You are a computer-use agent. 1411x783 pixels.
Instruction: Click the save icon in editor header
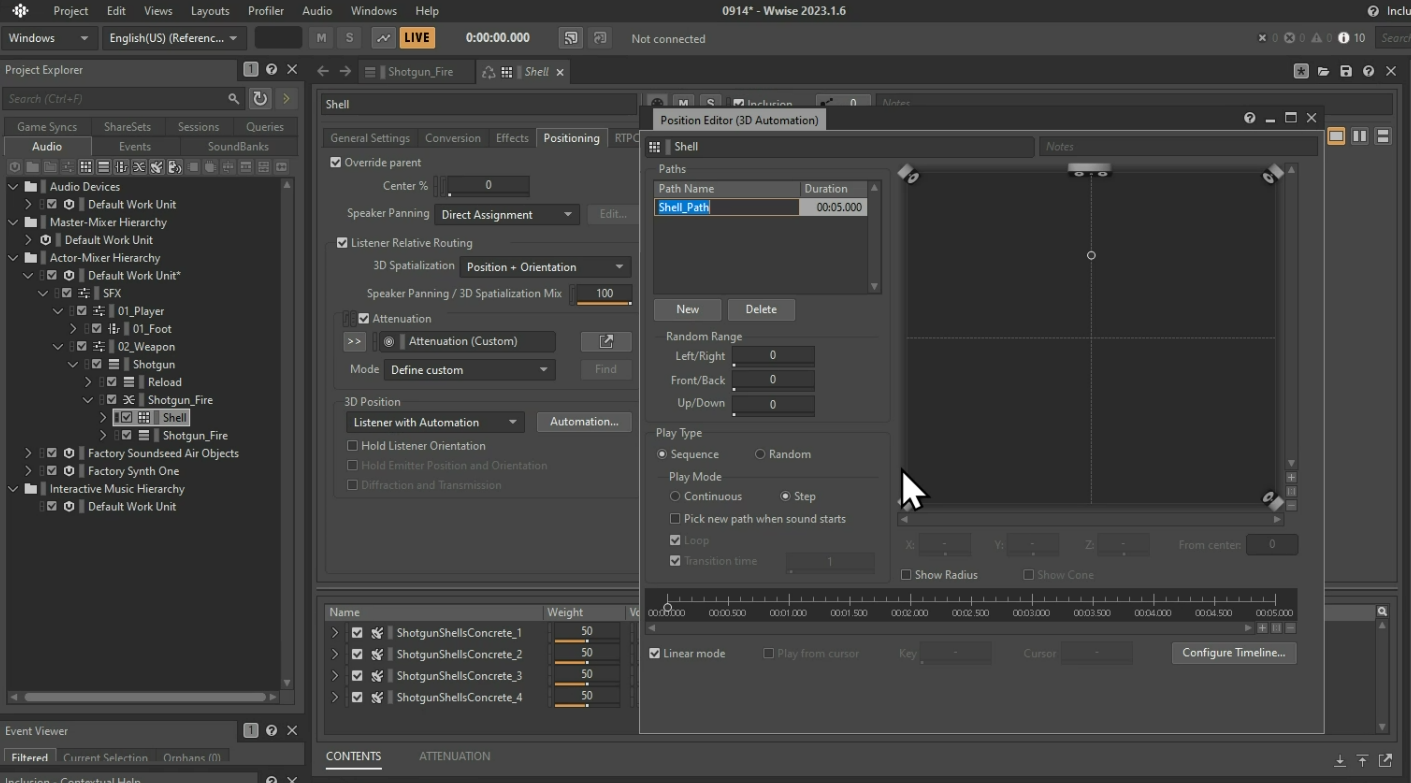pyautogui.click(x=1346, y=71)
